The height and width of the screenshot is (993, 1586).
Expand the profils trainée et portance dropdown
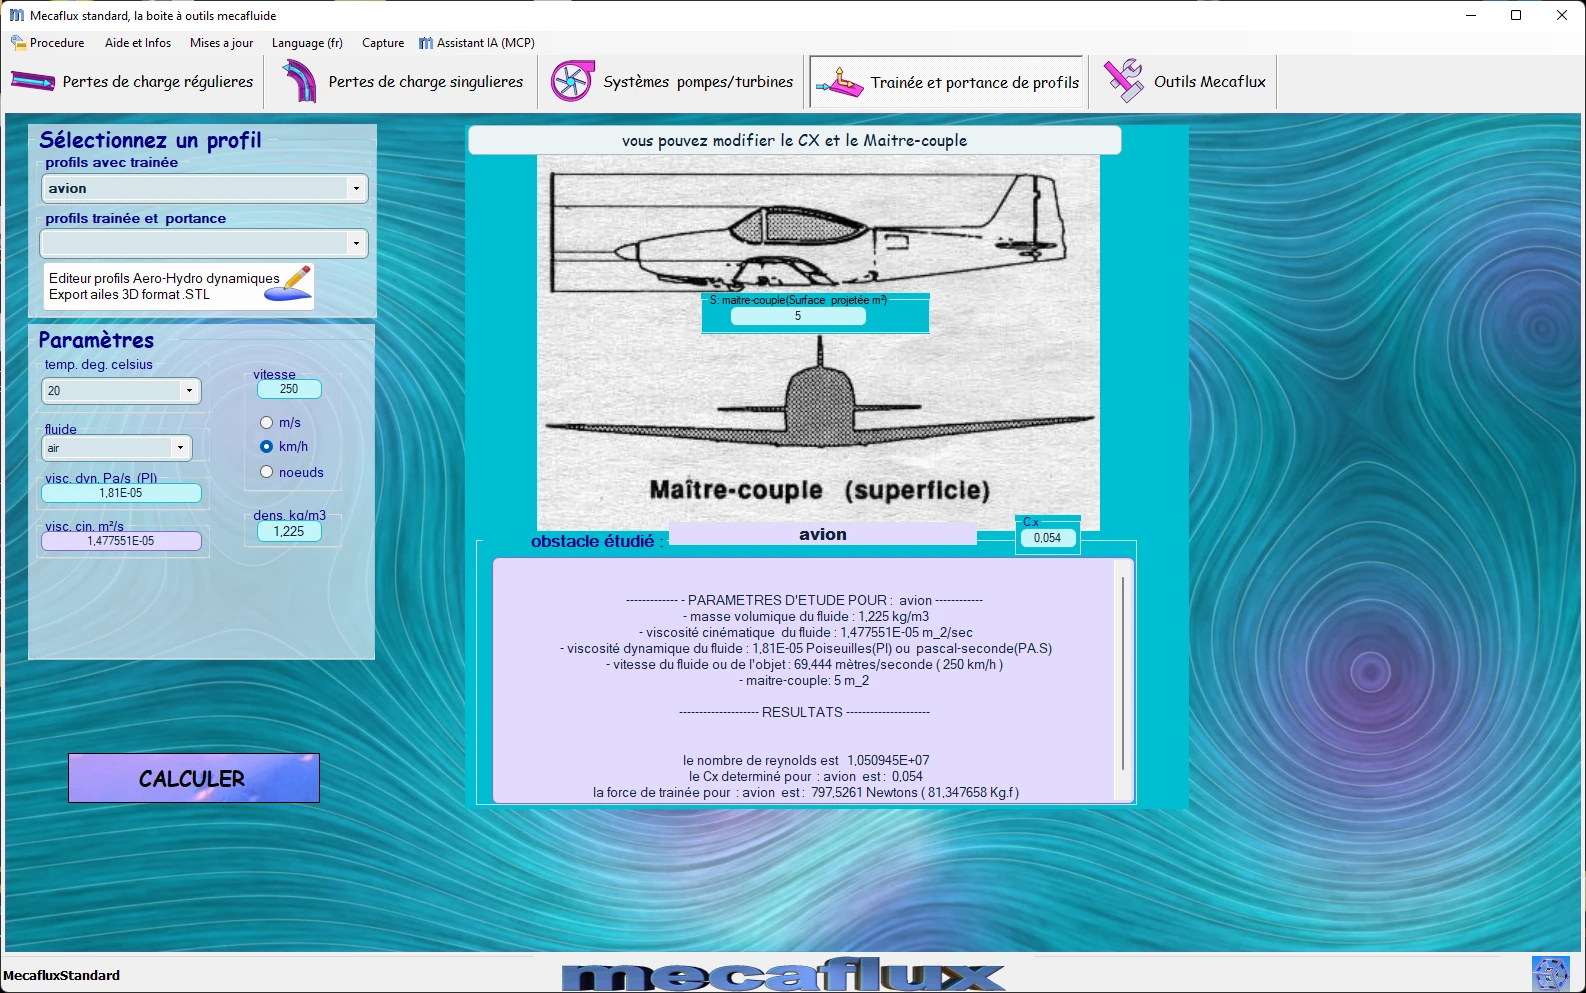[356, 243]
